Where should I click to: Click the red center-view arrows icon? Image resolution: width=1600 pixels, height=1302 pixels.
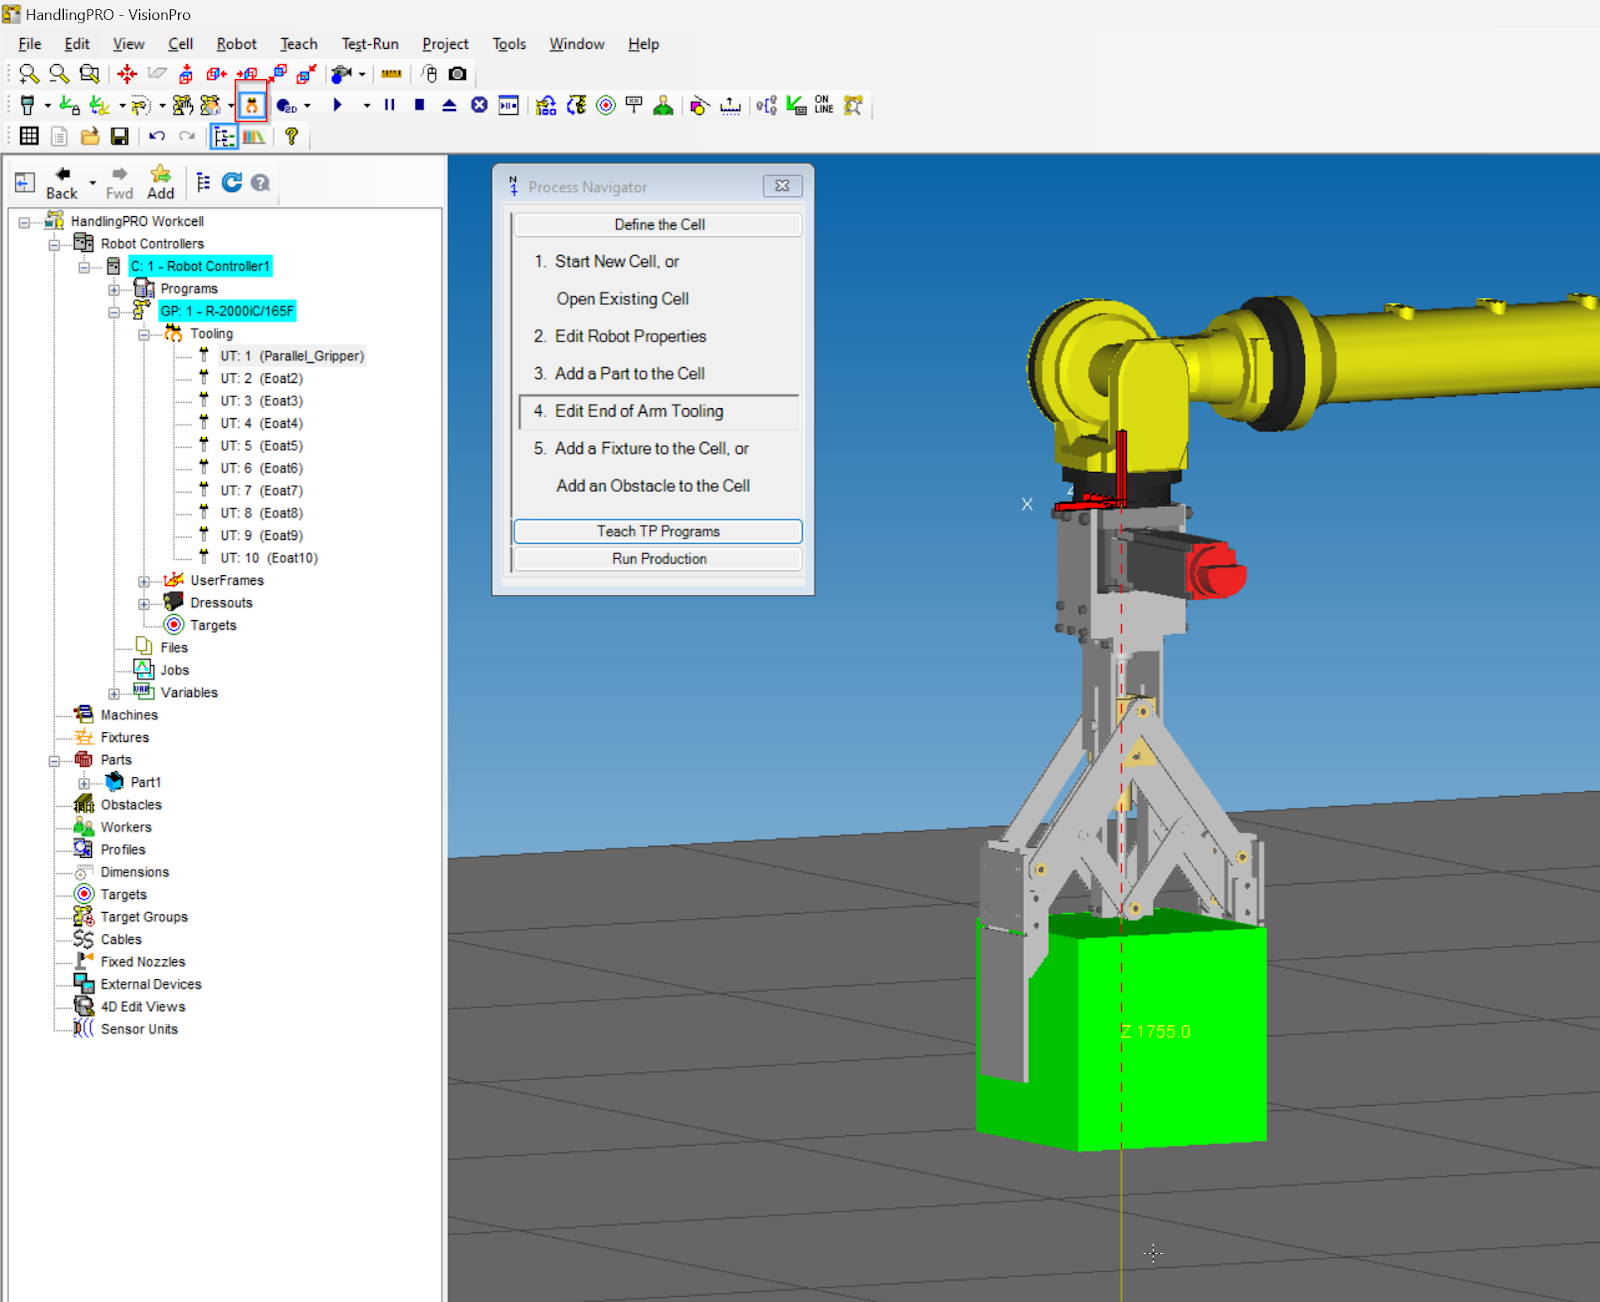click(127, 74)
